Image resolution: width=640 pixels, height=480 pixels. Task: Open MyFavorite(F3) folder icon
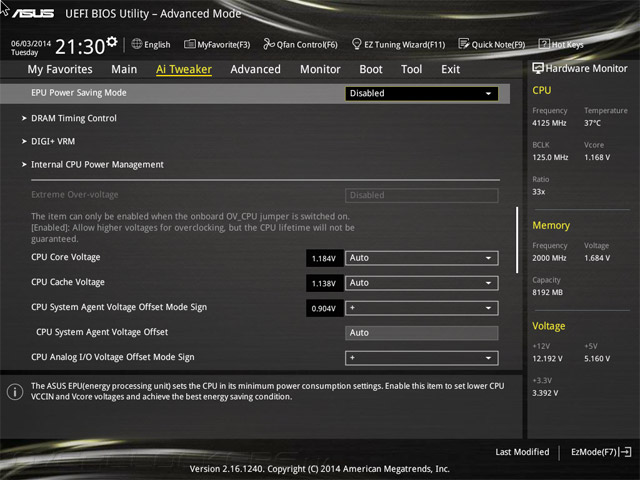(x=189, y=44)
